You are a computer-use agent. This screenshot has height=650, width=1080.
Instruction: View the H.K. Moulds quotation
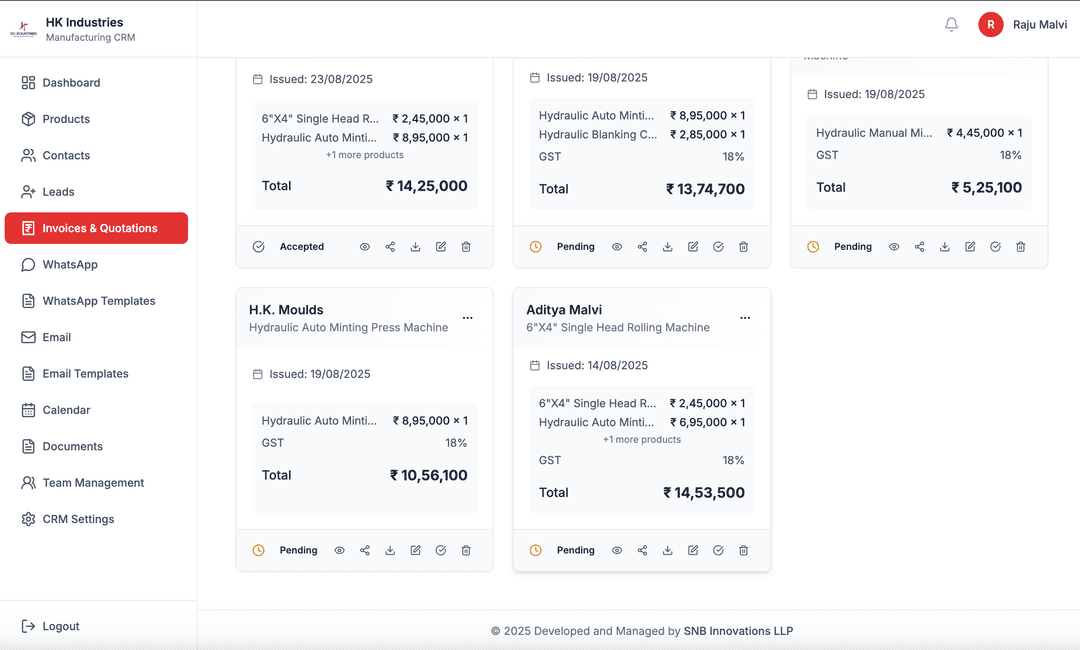click(340, 550)
